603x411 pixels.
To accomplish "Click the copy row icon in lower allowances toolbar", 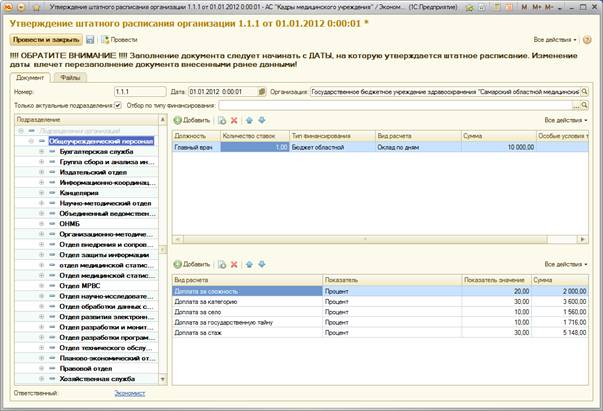I will pyautogui.click(x=221, y=263).
